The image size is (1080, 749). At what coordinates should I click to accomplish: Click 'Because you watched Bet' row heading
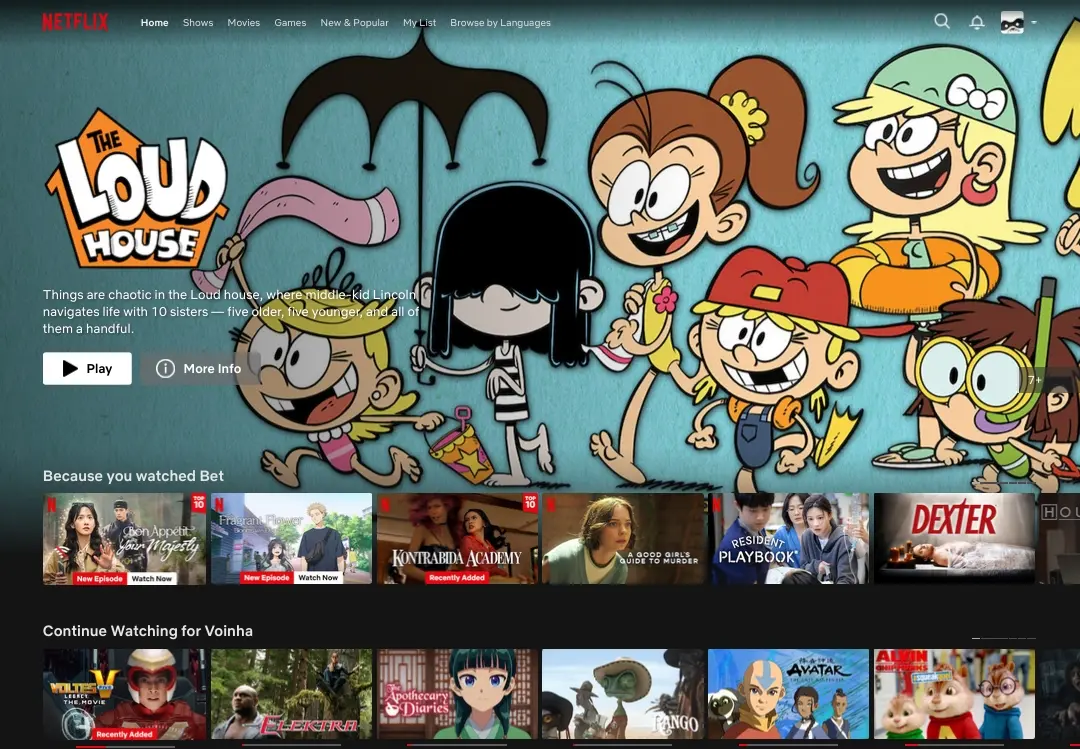133,476
